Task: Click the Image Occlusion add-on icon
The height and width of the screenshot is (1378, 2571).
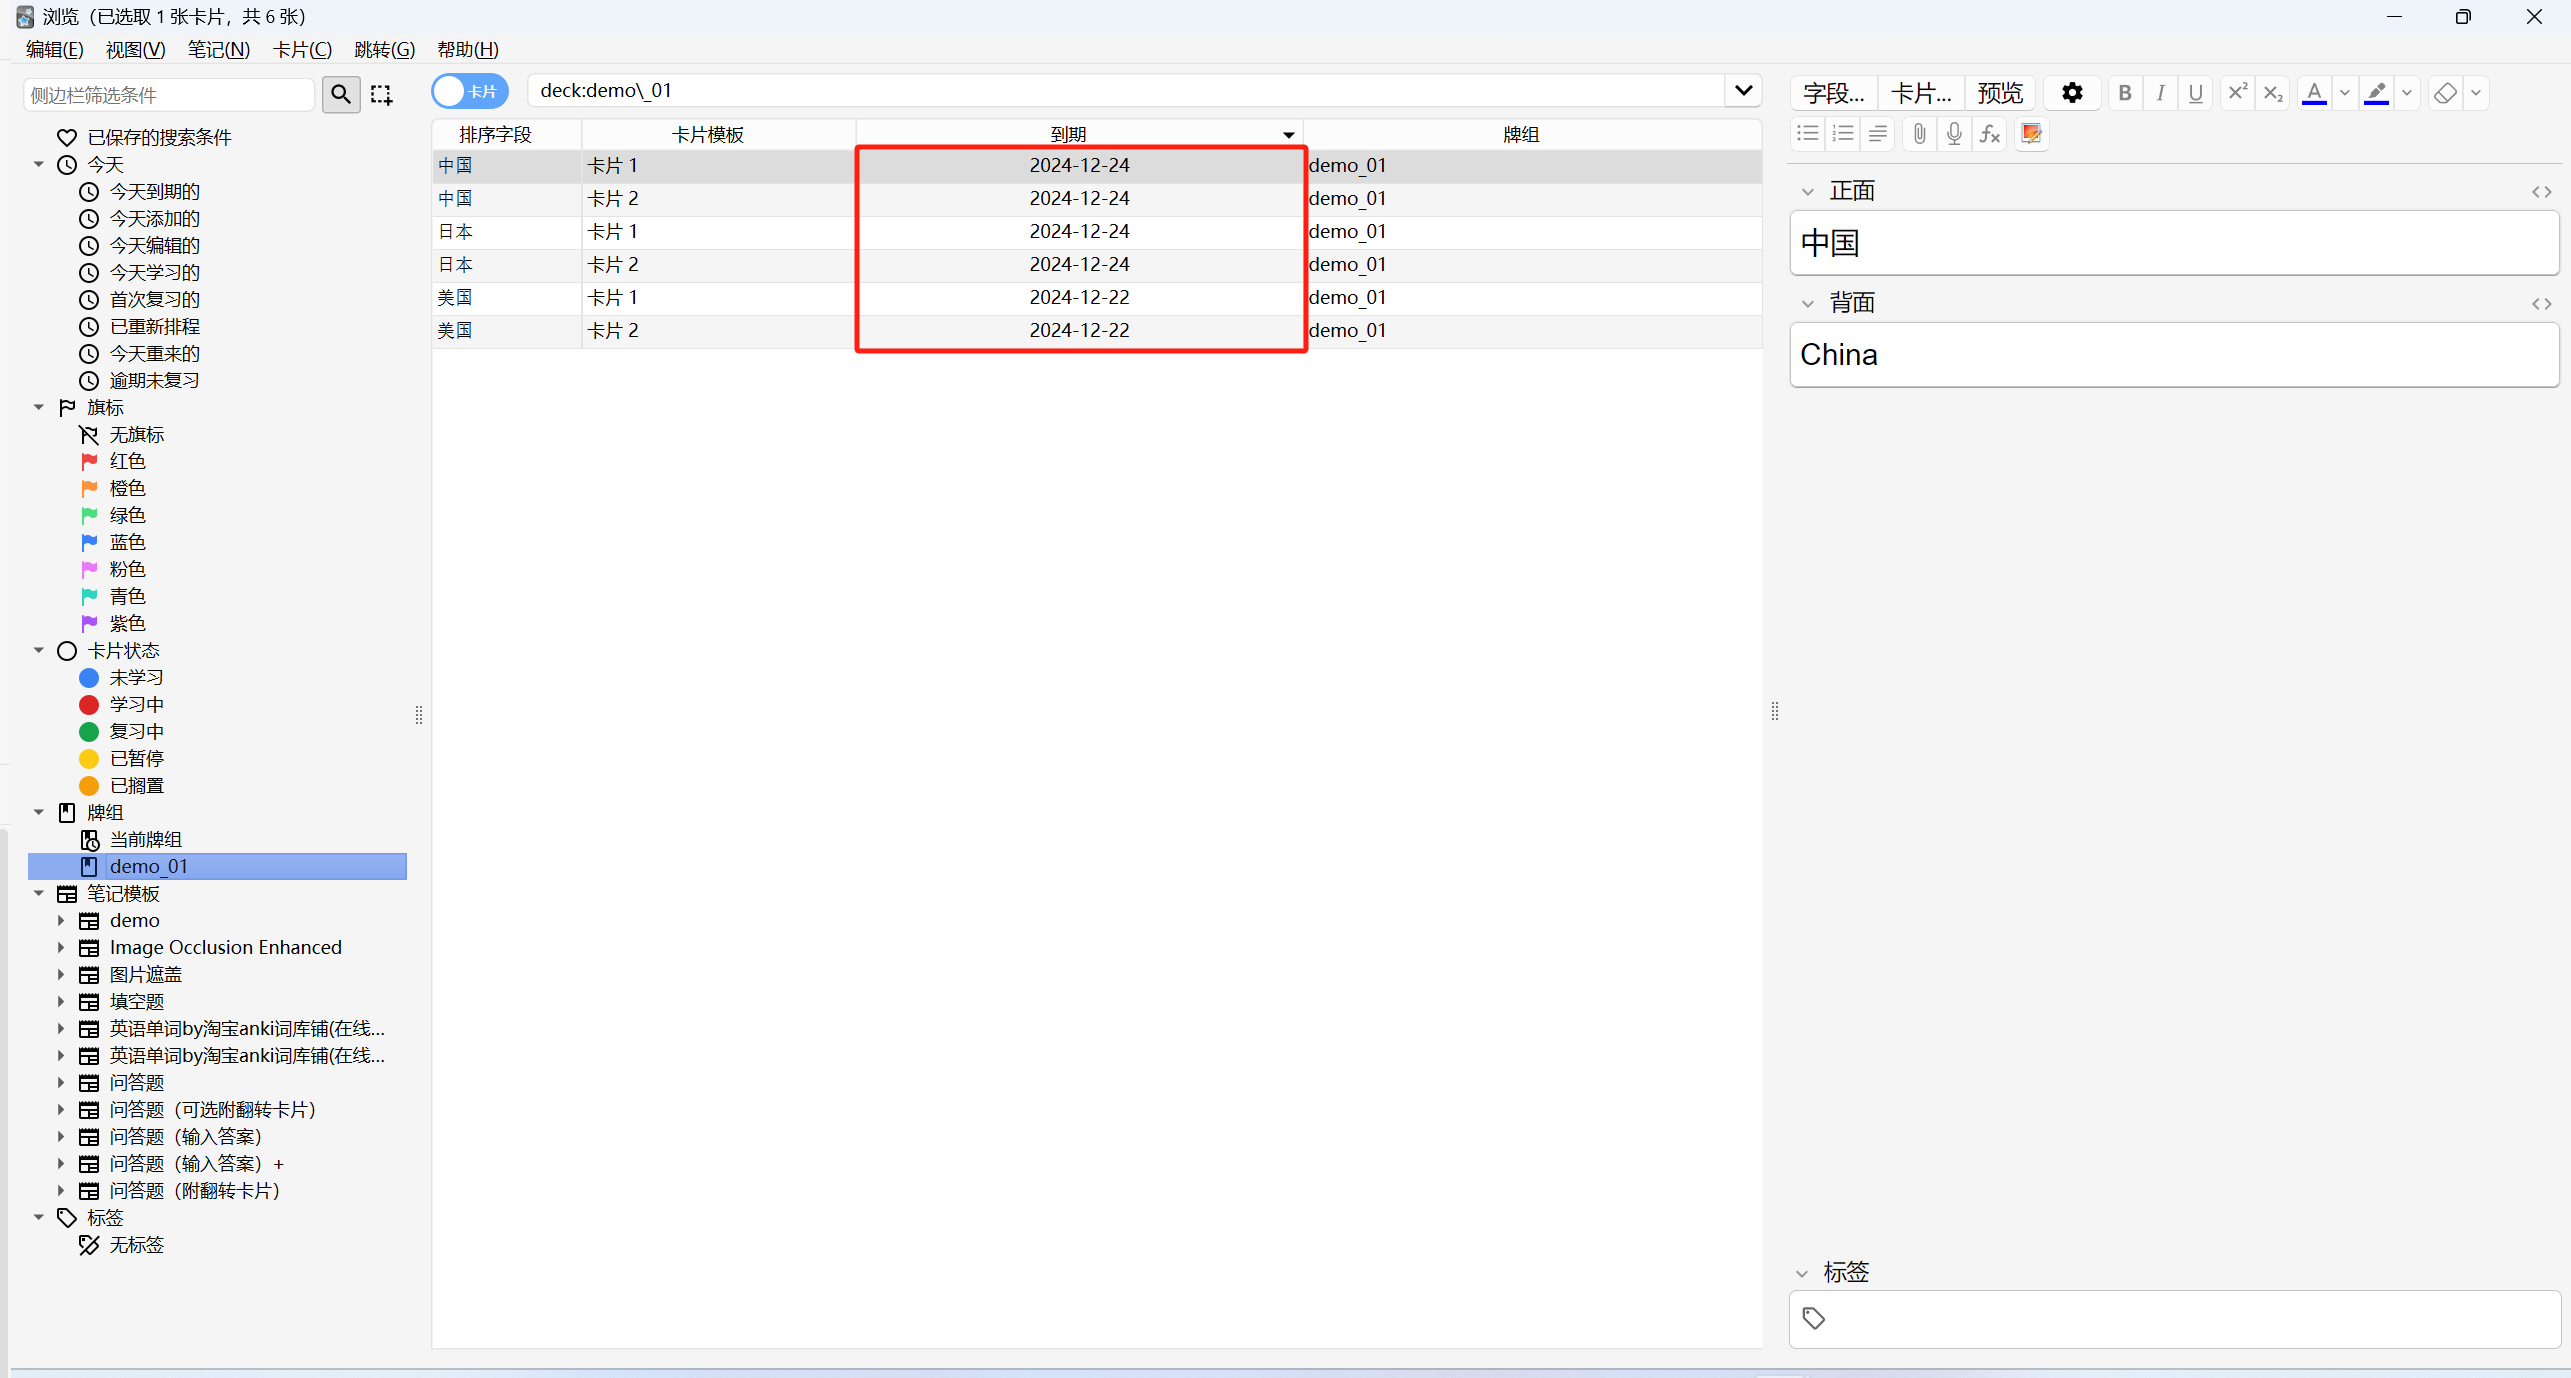Action: click(2031, 134)
